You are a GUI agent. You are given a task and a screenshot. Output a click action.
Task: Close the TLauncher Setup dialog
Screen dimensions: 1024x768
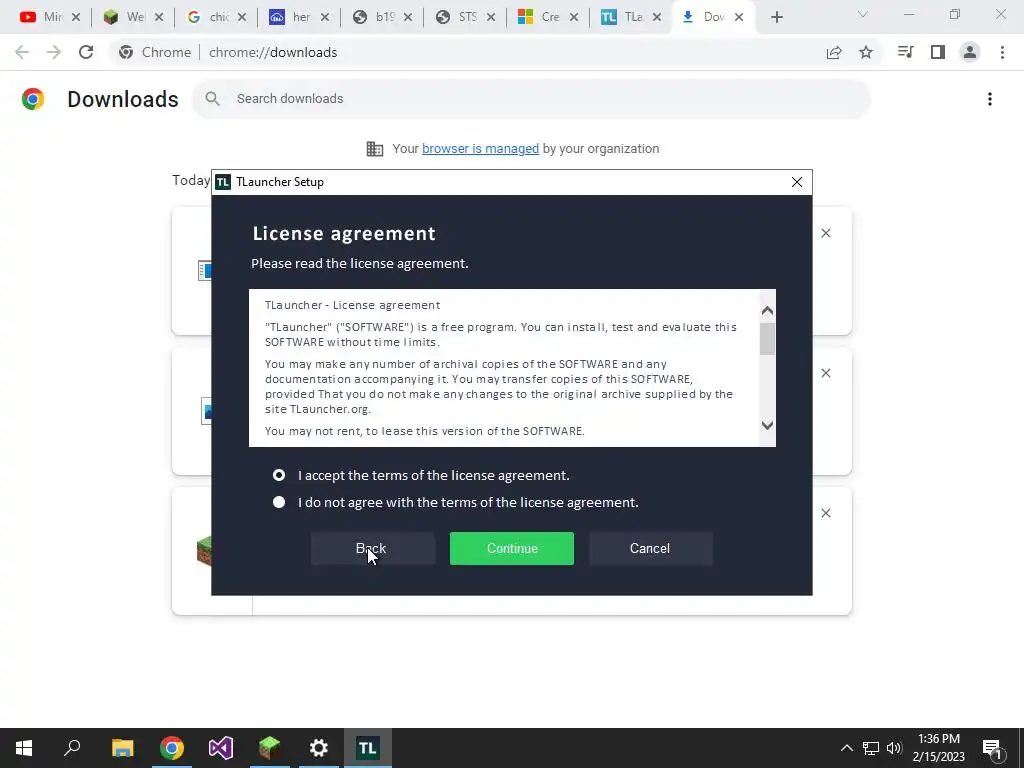point(797,182)
